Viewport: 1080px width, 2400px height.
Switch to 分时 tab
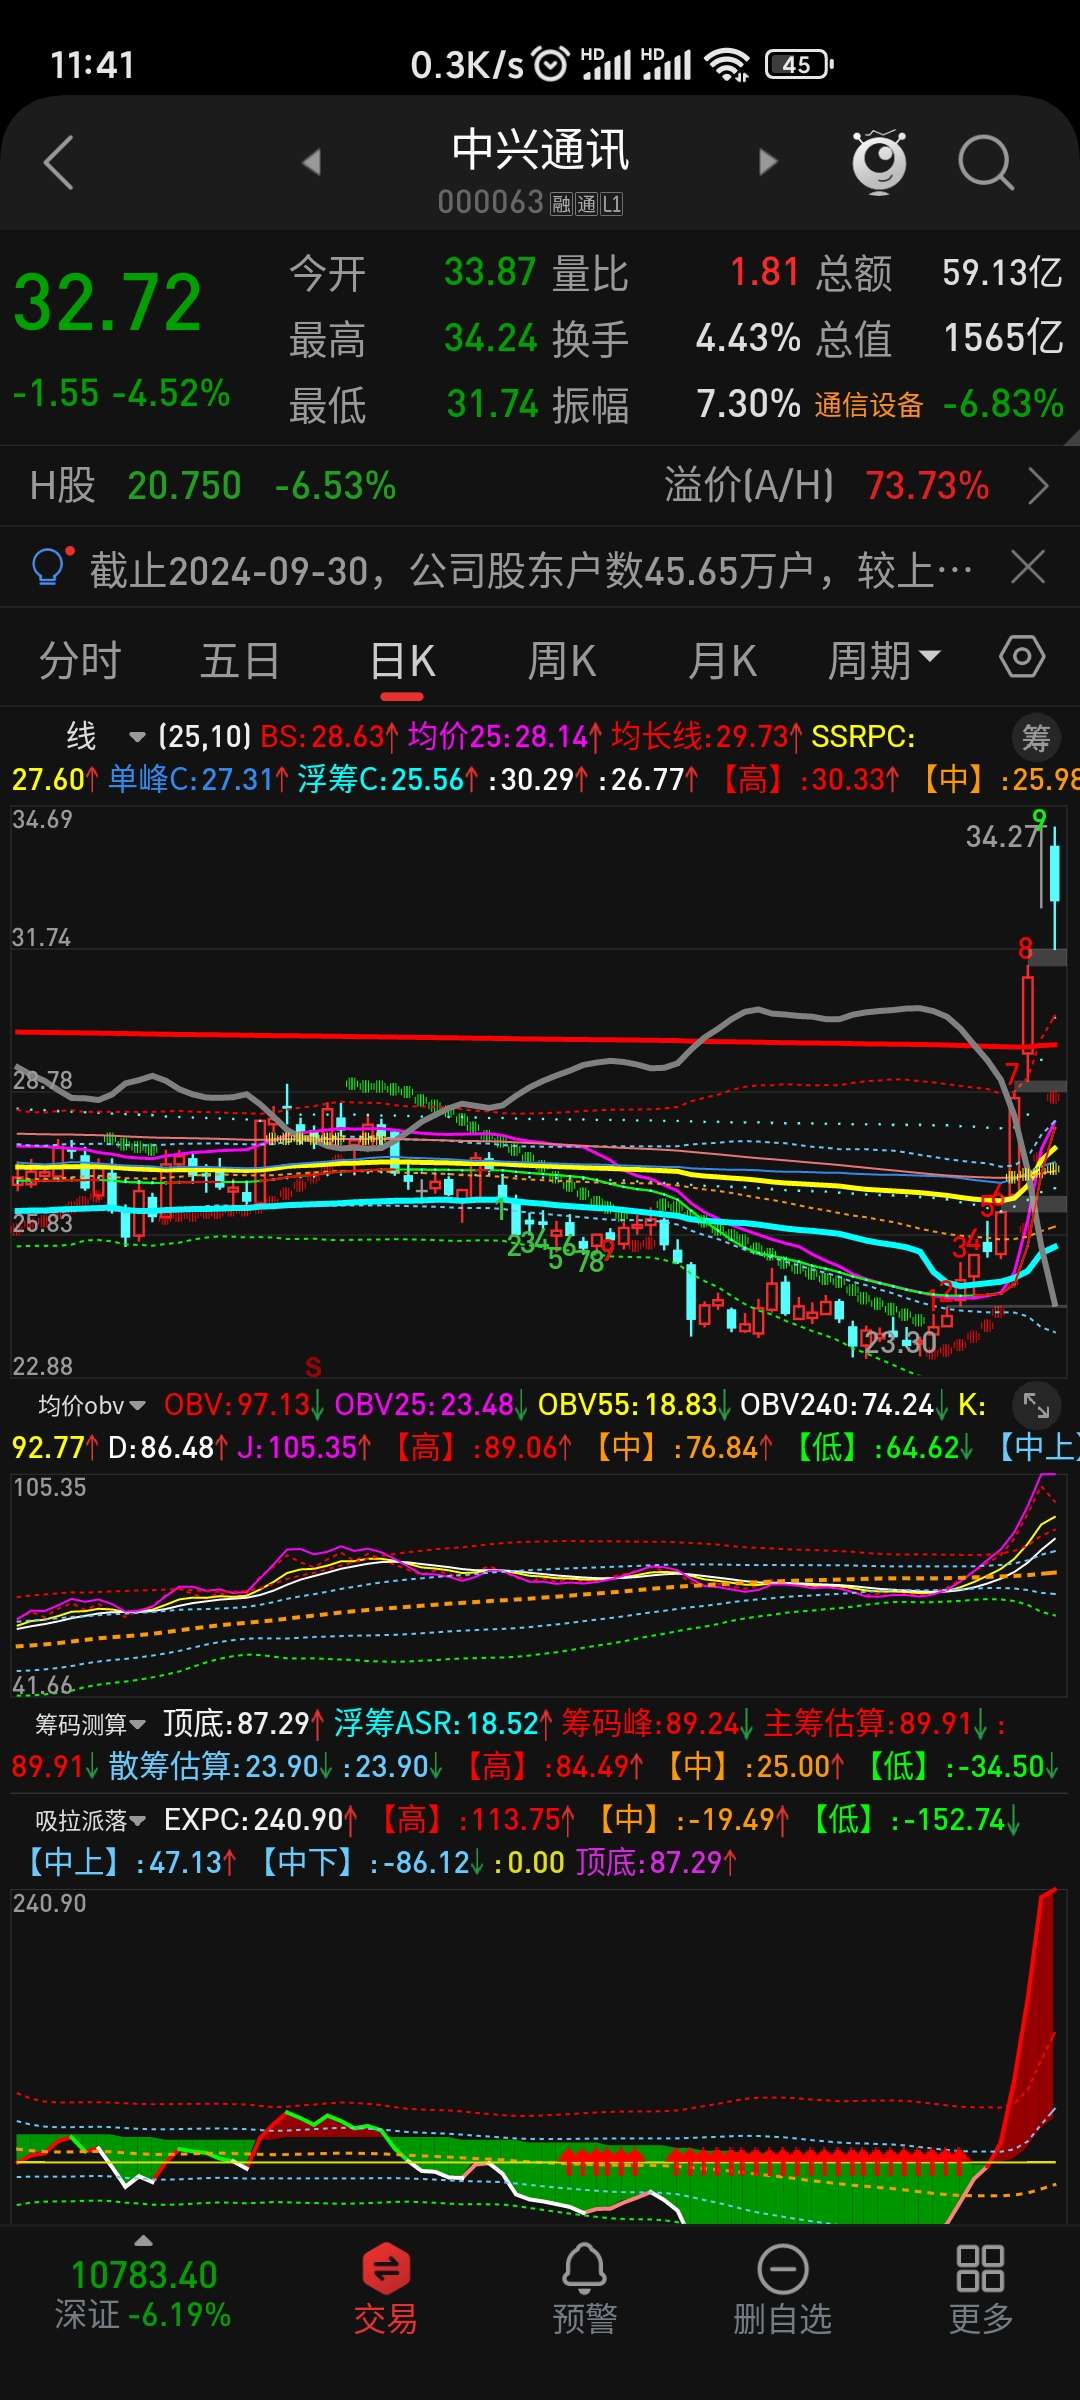(80, 661)
